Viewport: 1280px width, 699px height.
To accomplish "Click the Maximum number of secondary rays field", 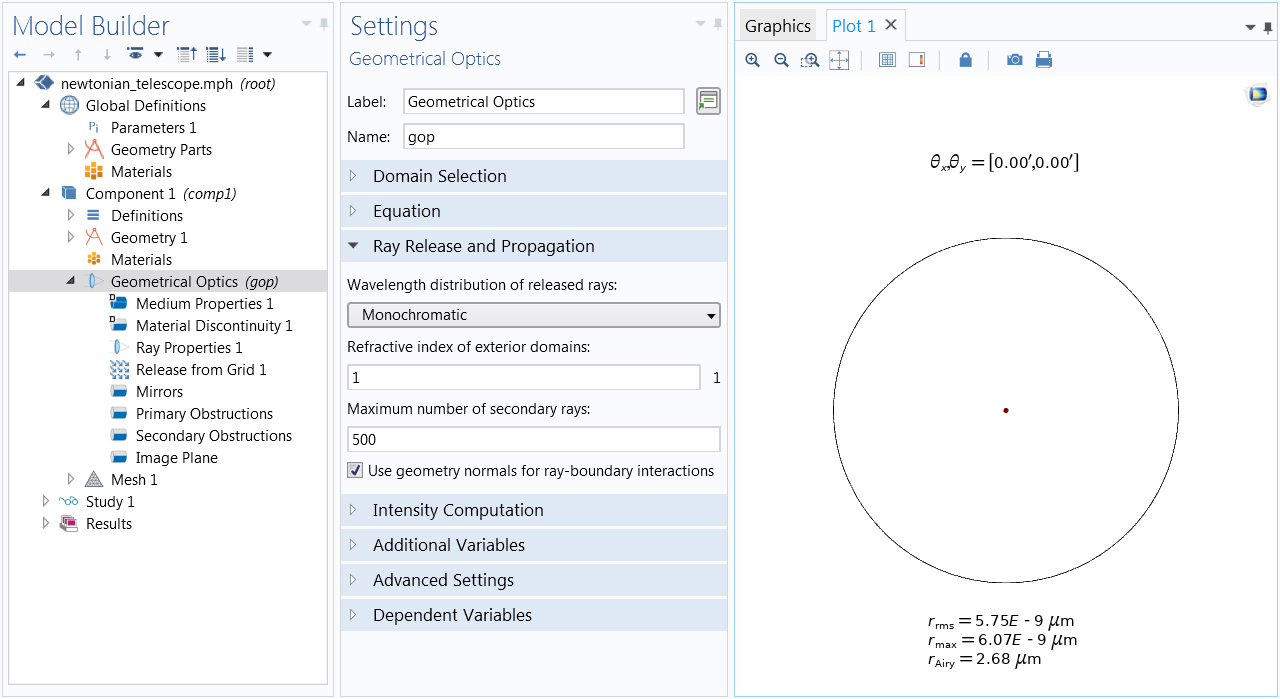I will click(533, 439).
